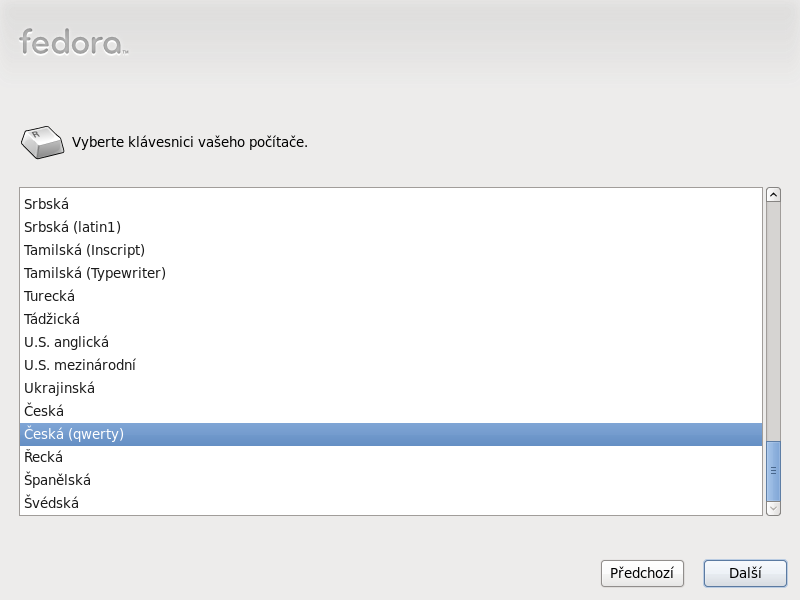This screenshot has height=600, width=800.
Task: Choose Švédská from the keyboard list
Action: tap(391, 503)
